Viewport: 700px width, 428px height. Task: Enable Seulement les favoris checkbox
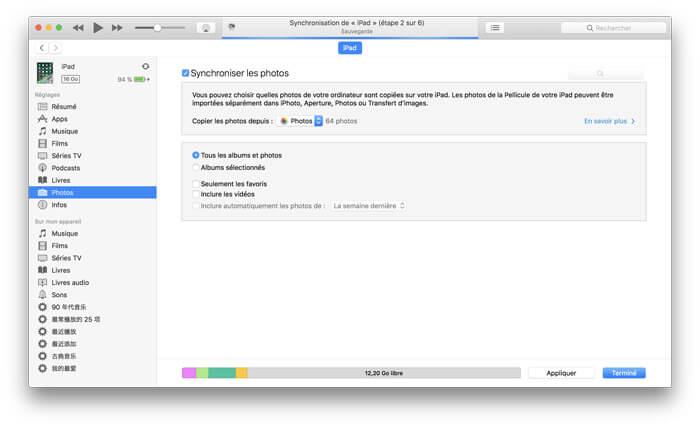(196, 183)
